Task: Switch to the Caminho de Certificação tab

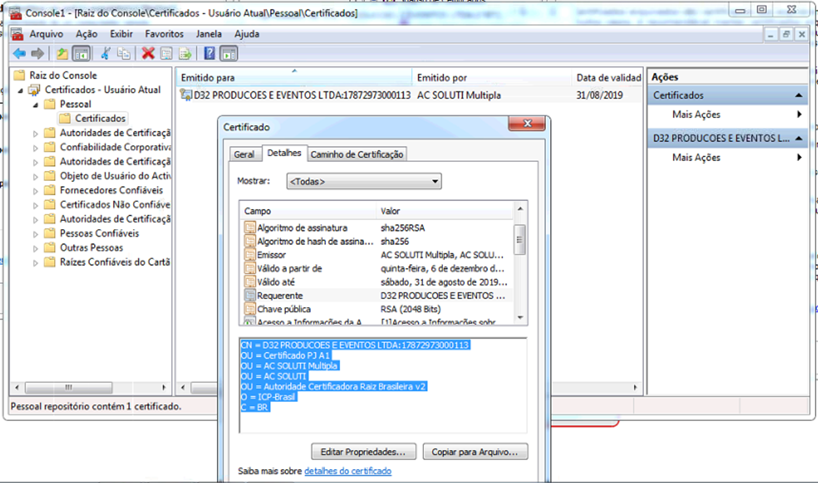Action: coord(357,154)
